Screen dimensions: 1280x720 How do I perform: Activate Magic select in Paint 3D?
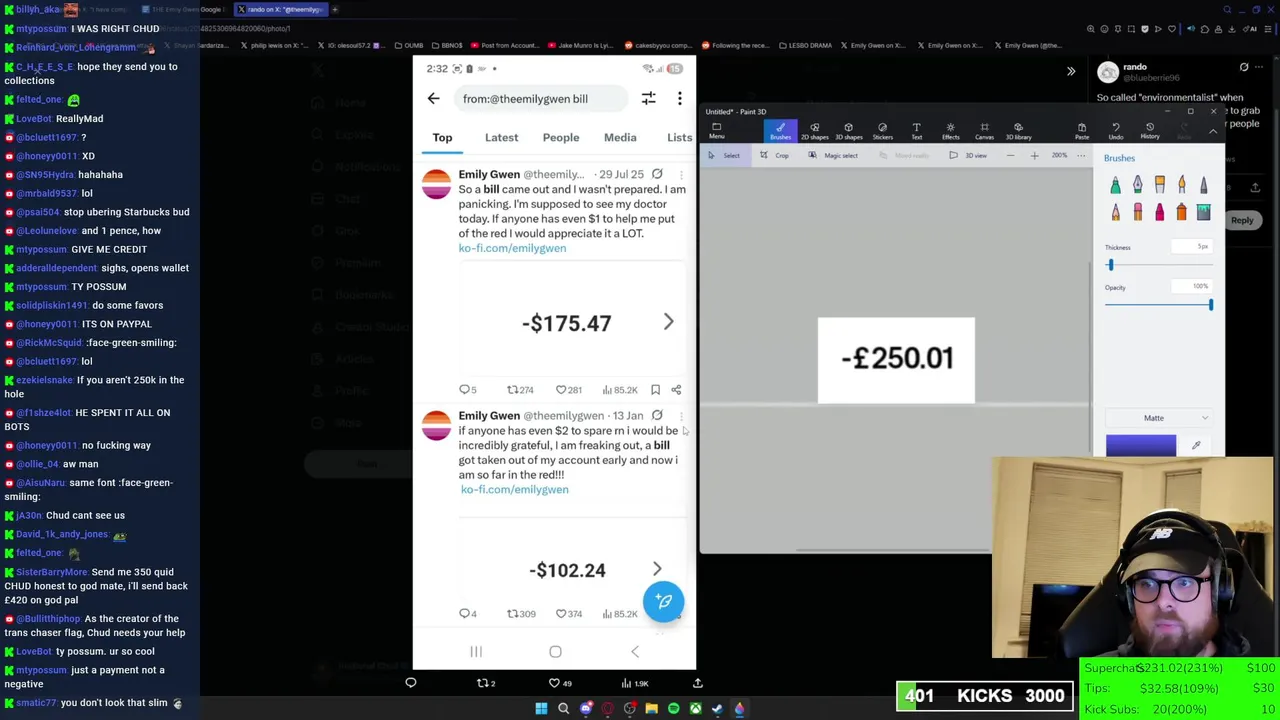coord(834,155)
